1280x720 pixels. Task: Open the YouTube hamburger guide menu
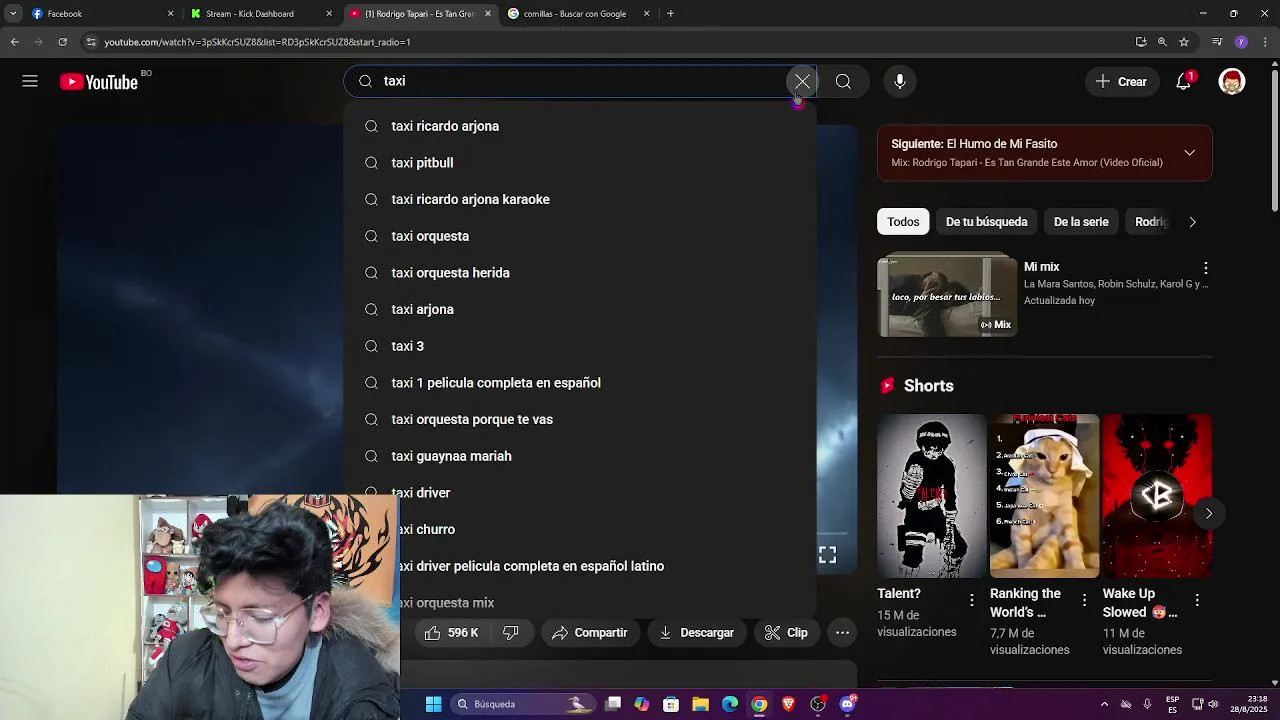pos(30,82)
